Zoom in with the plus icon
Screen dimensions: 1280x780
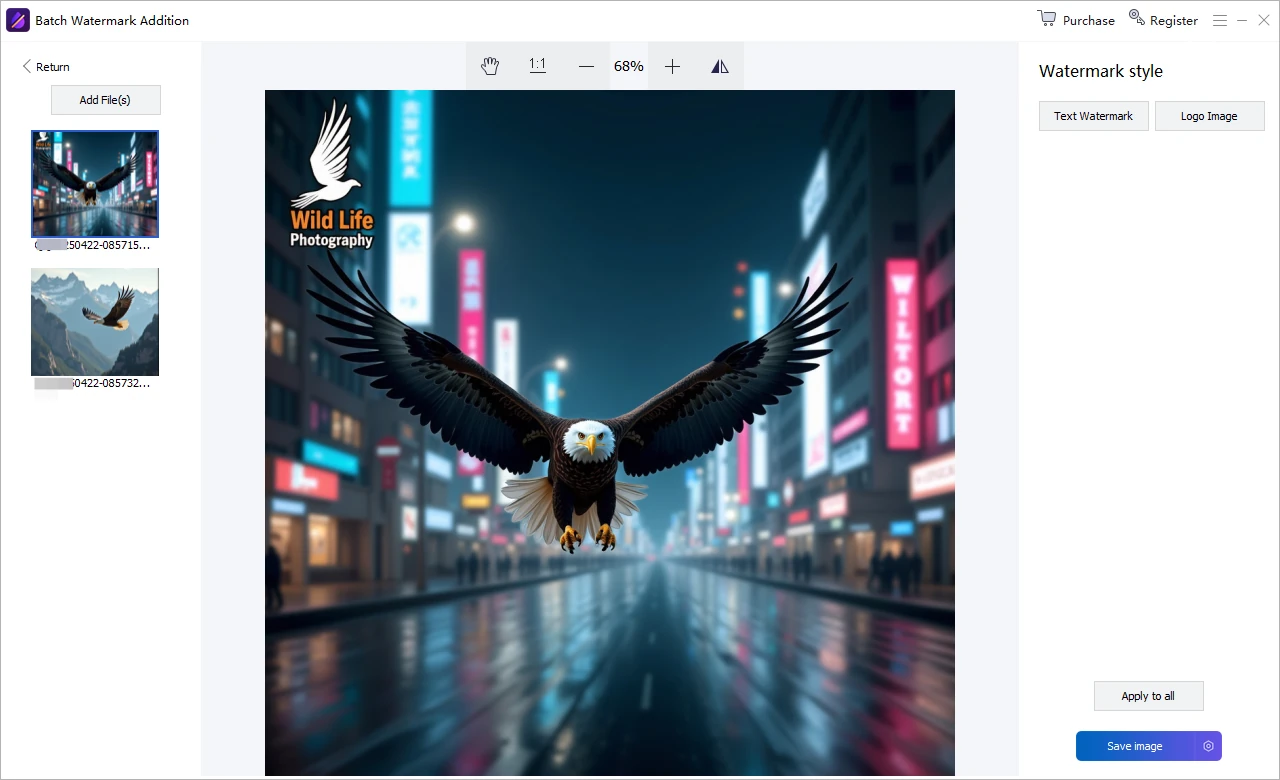coord(672,66)
